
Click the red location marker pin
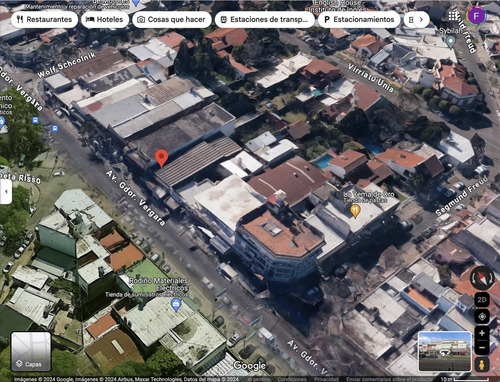point(161,158)
